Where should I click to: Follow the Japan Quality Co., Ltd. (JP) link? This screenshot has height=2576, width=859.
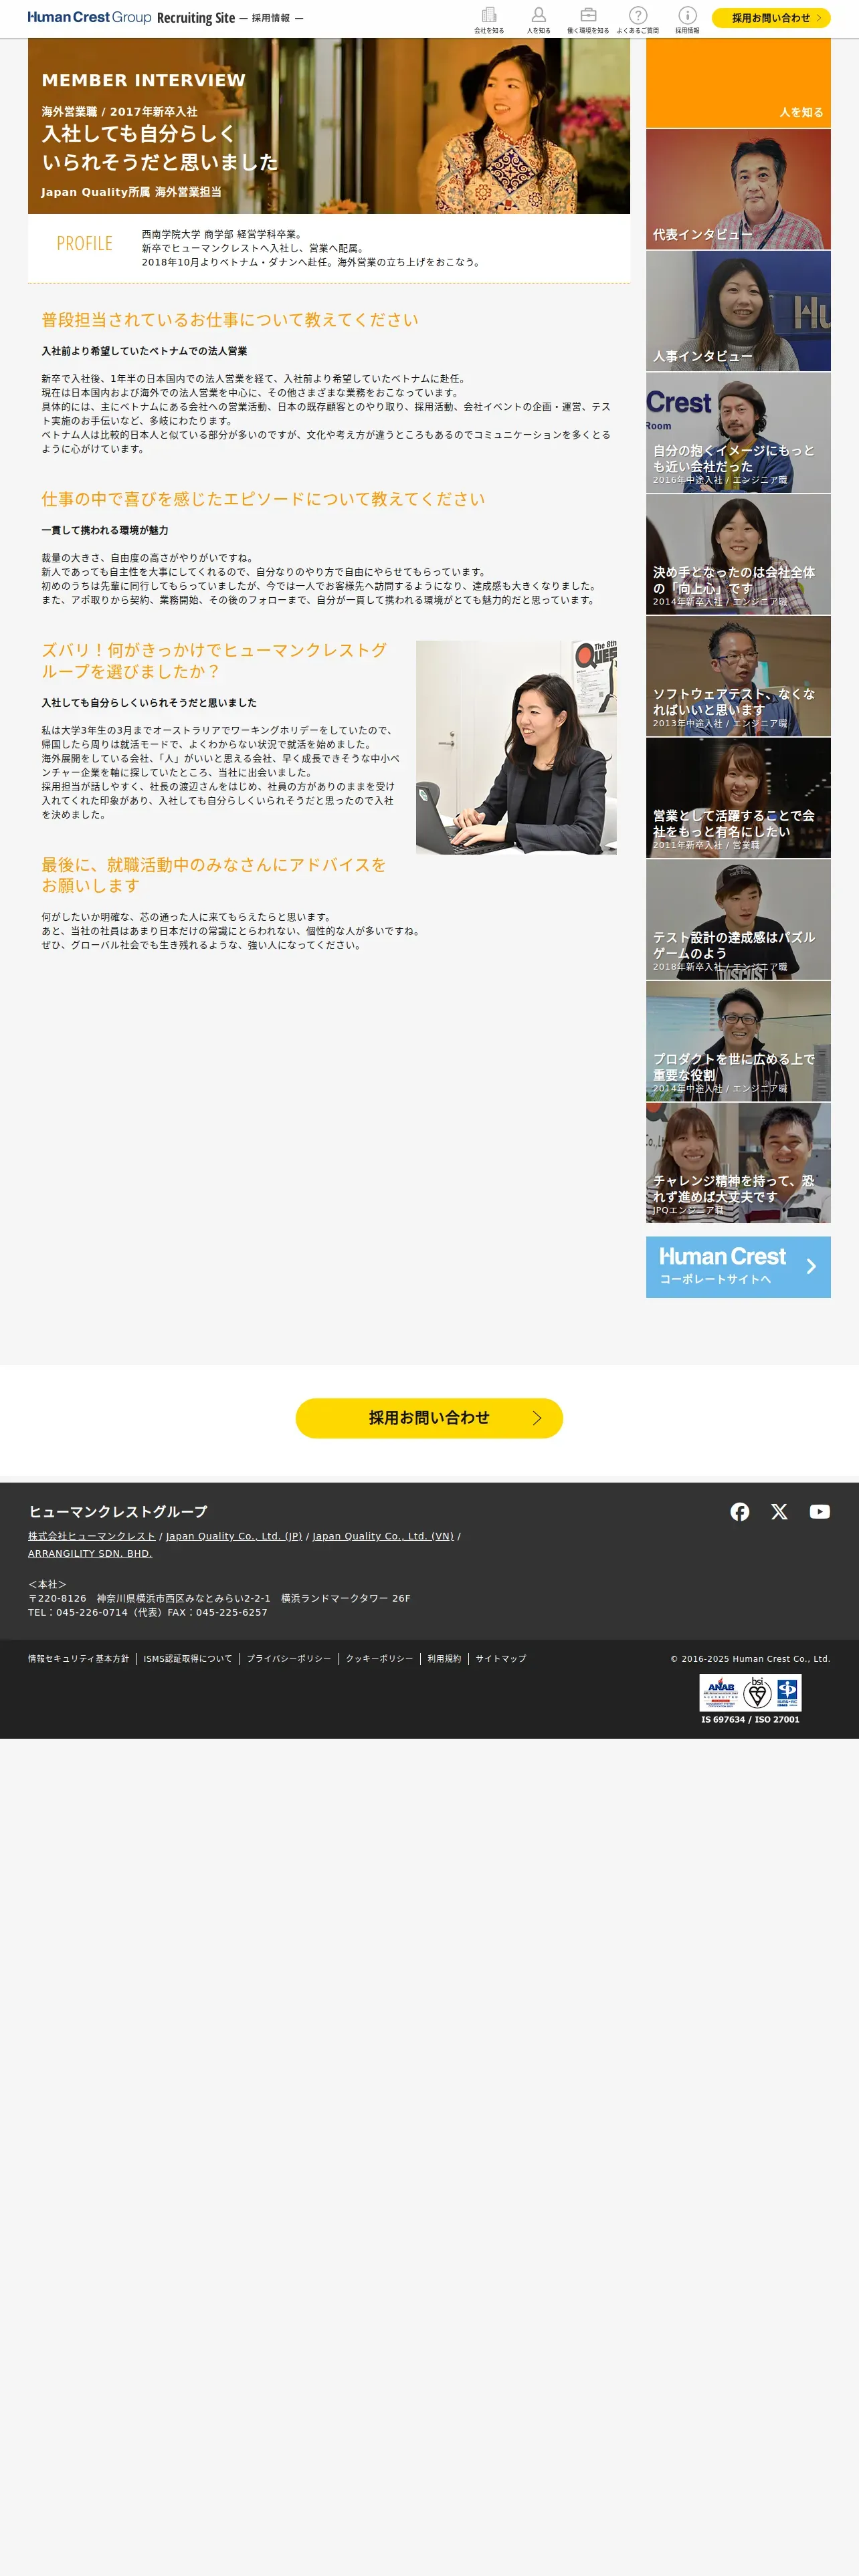[234, 1536]
